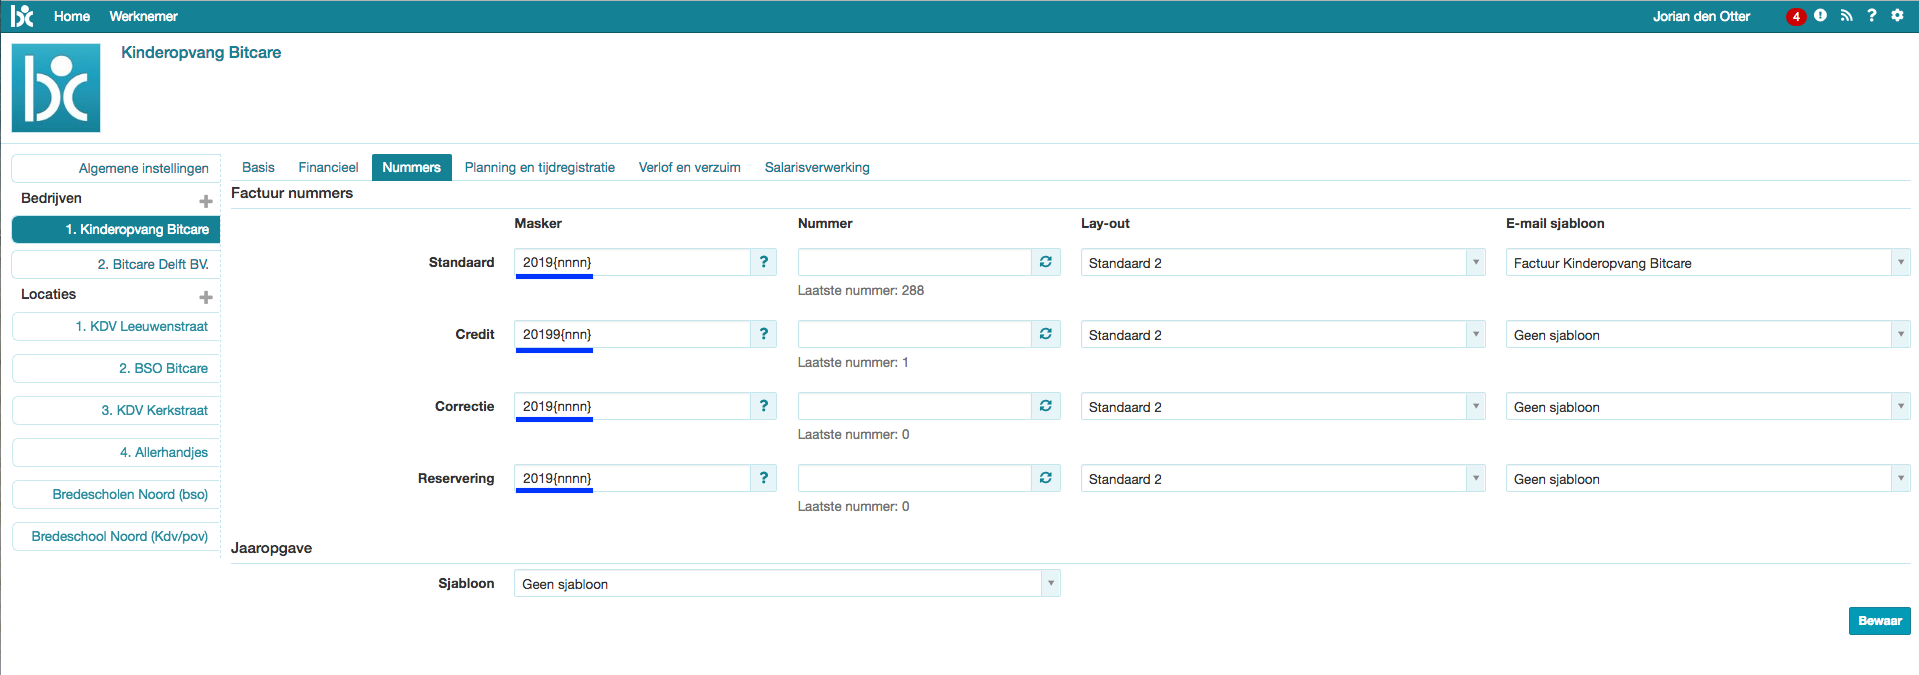Click text 'Laatste nummer: 1'
Screen dimensions: 1919x675
(853, 362)
